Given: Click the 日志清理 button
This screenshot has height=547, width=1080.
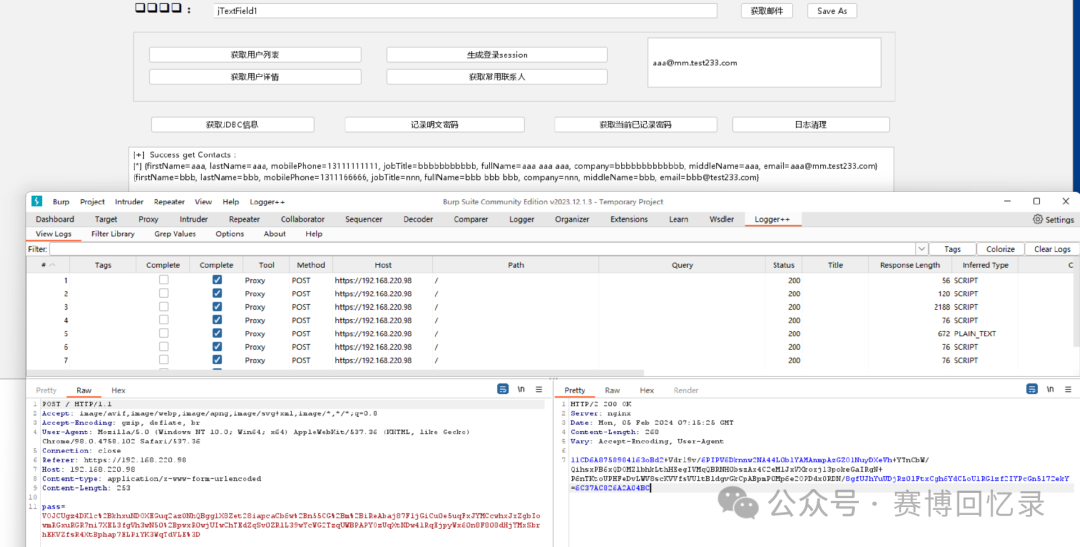Looking at the screenshot, I should (811, 125).
